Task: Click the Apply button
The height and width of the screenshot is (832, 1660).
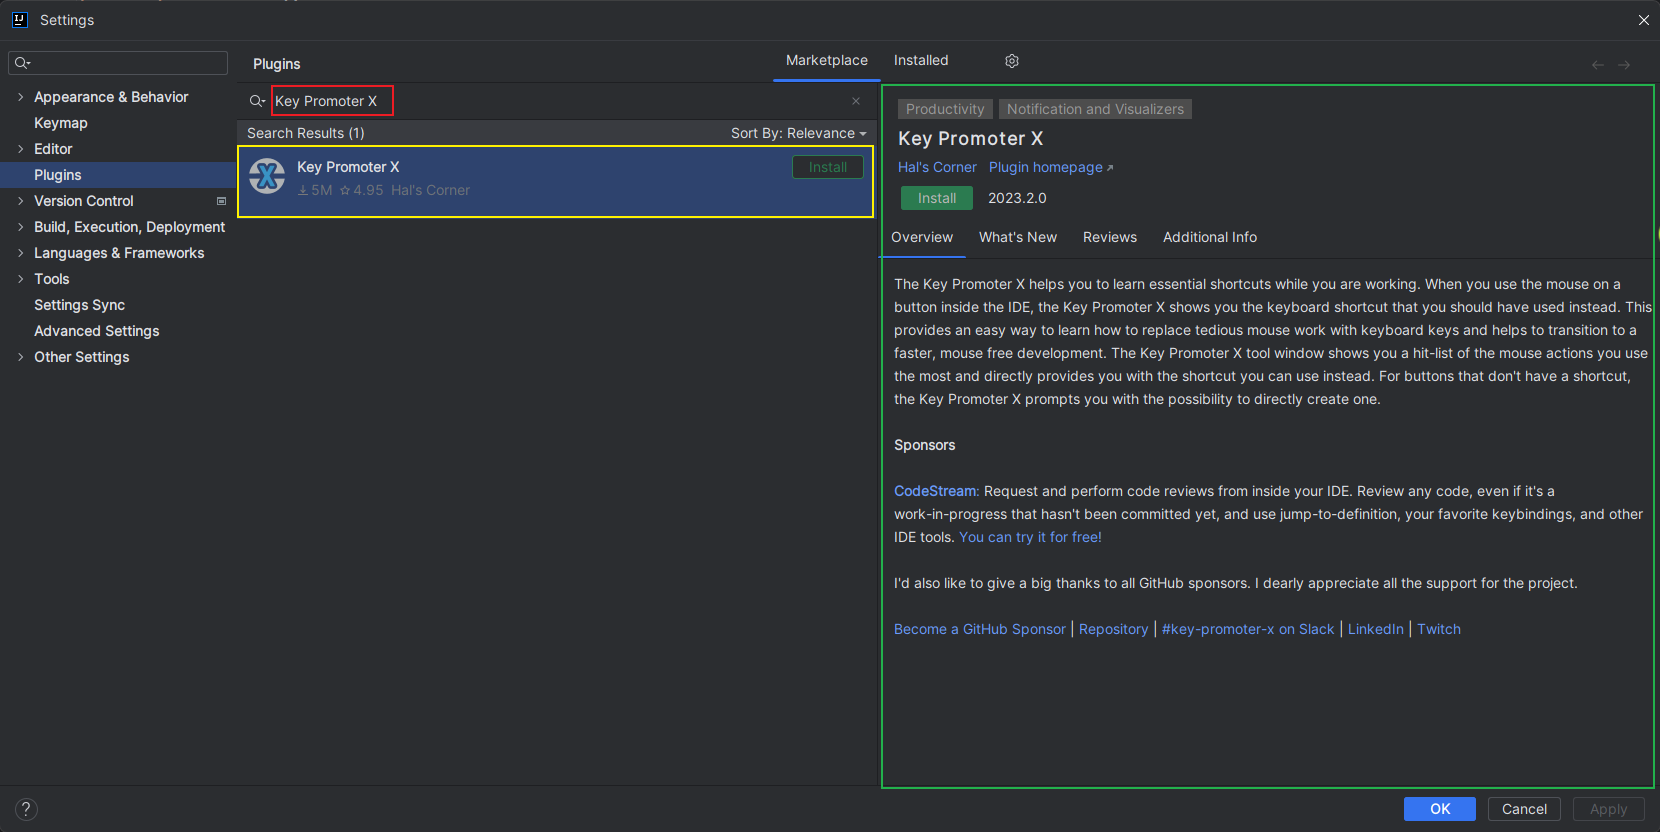Action: pos(1609,809)
